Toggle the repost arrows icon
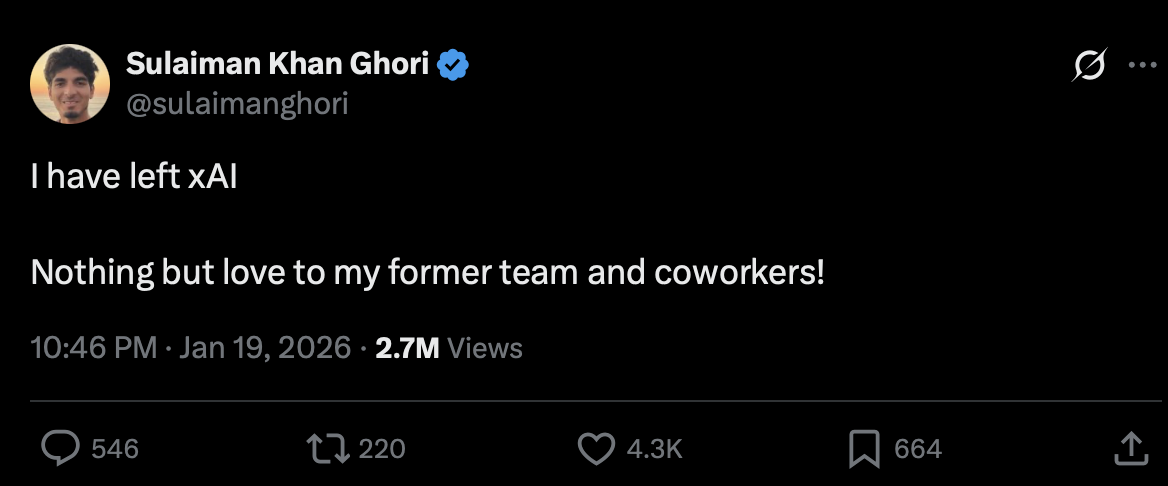 (330, 448)
